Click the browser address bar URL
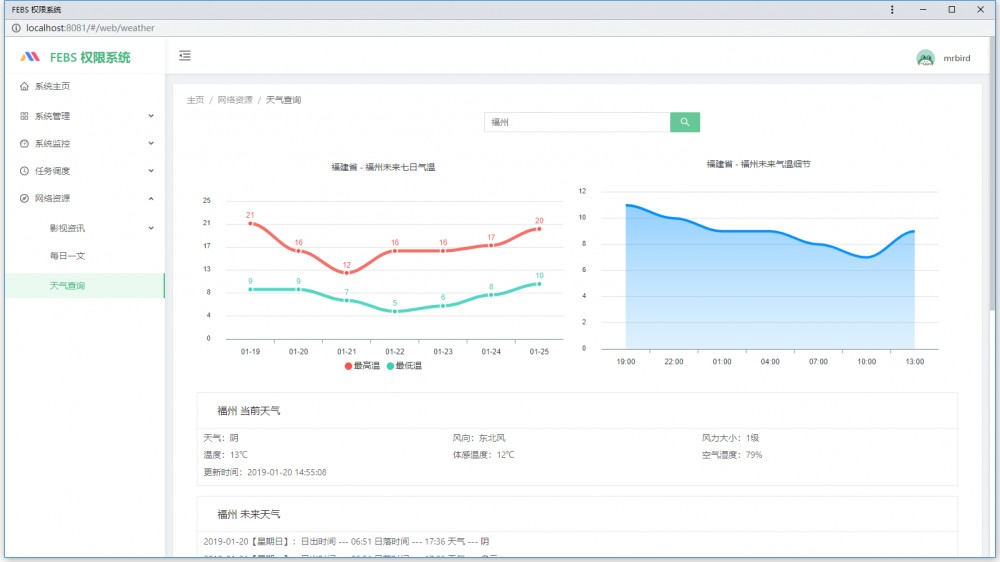 point(90,28)
